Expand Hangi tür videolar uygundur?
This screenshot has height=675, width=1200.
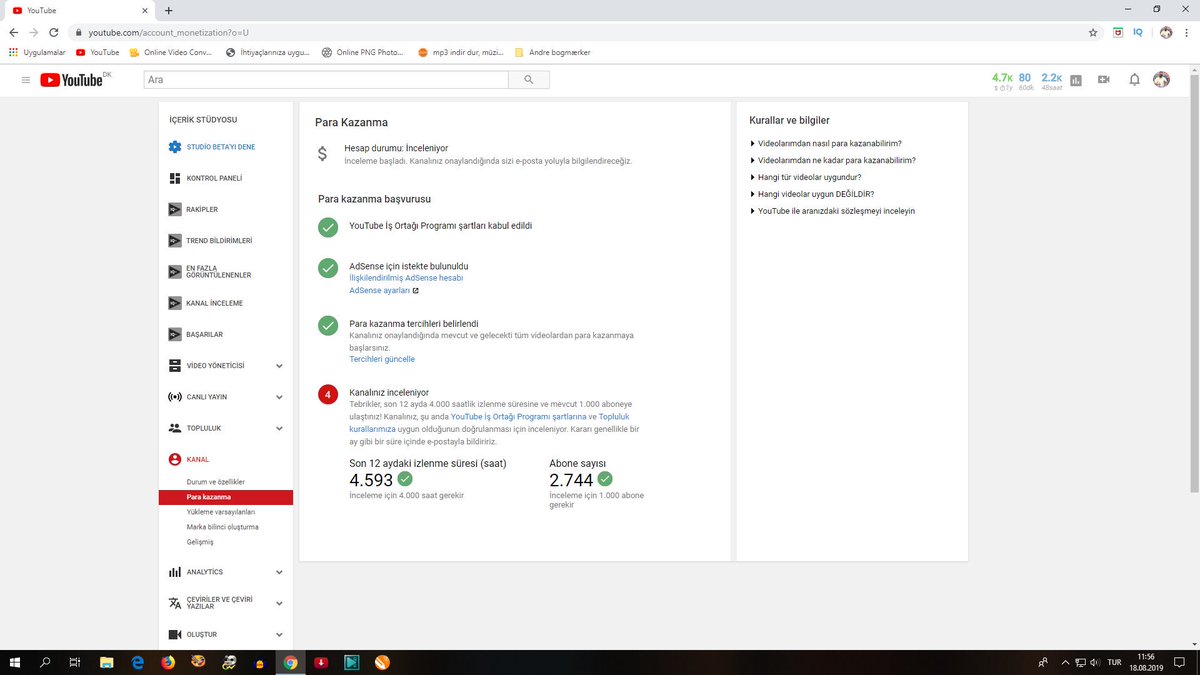805,177
